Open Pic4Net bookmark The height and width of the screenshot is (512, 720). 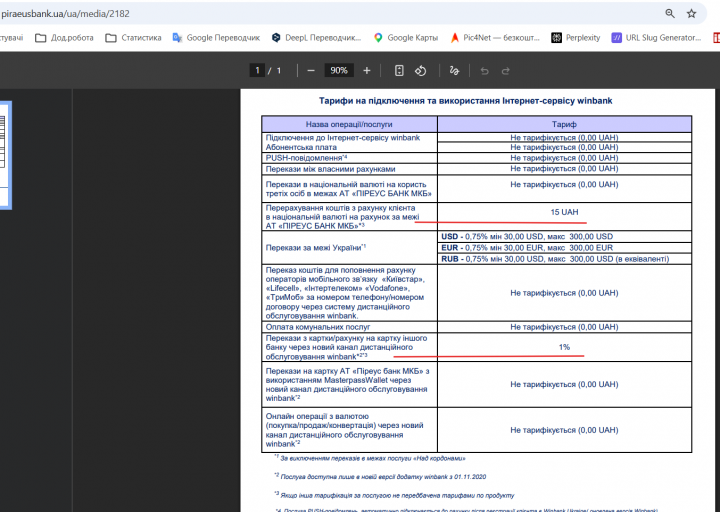[x=495, y=38]
